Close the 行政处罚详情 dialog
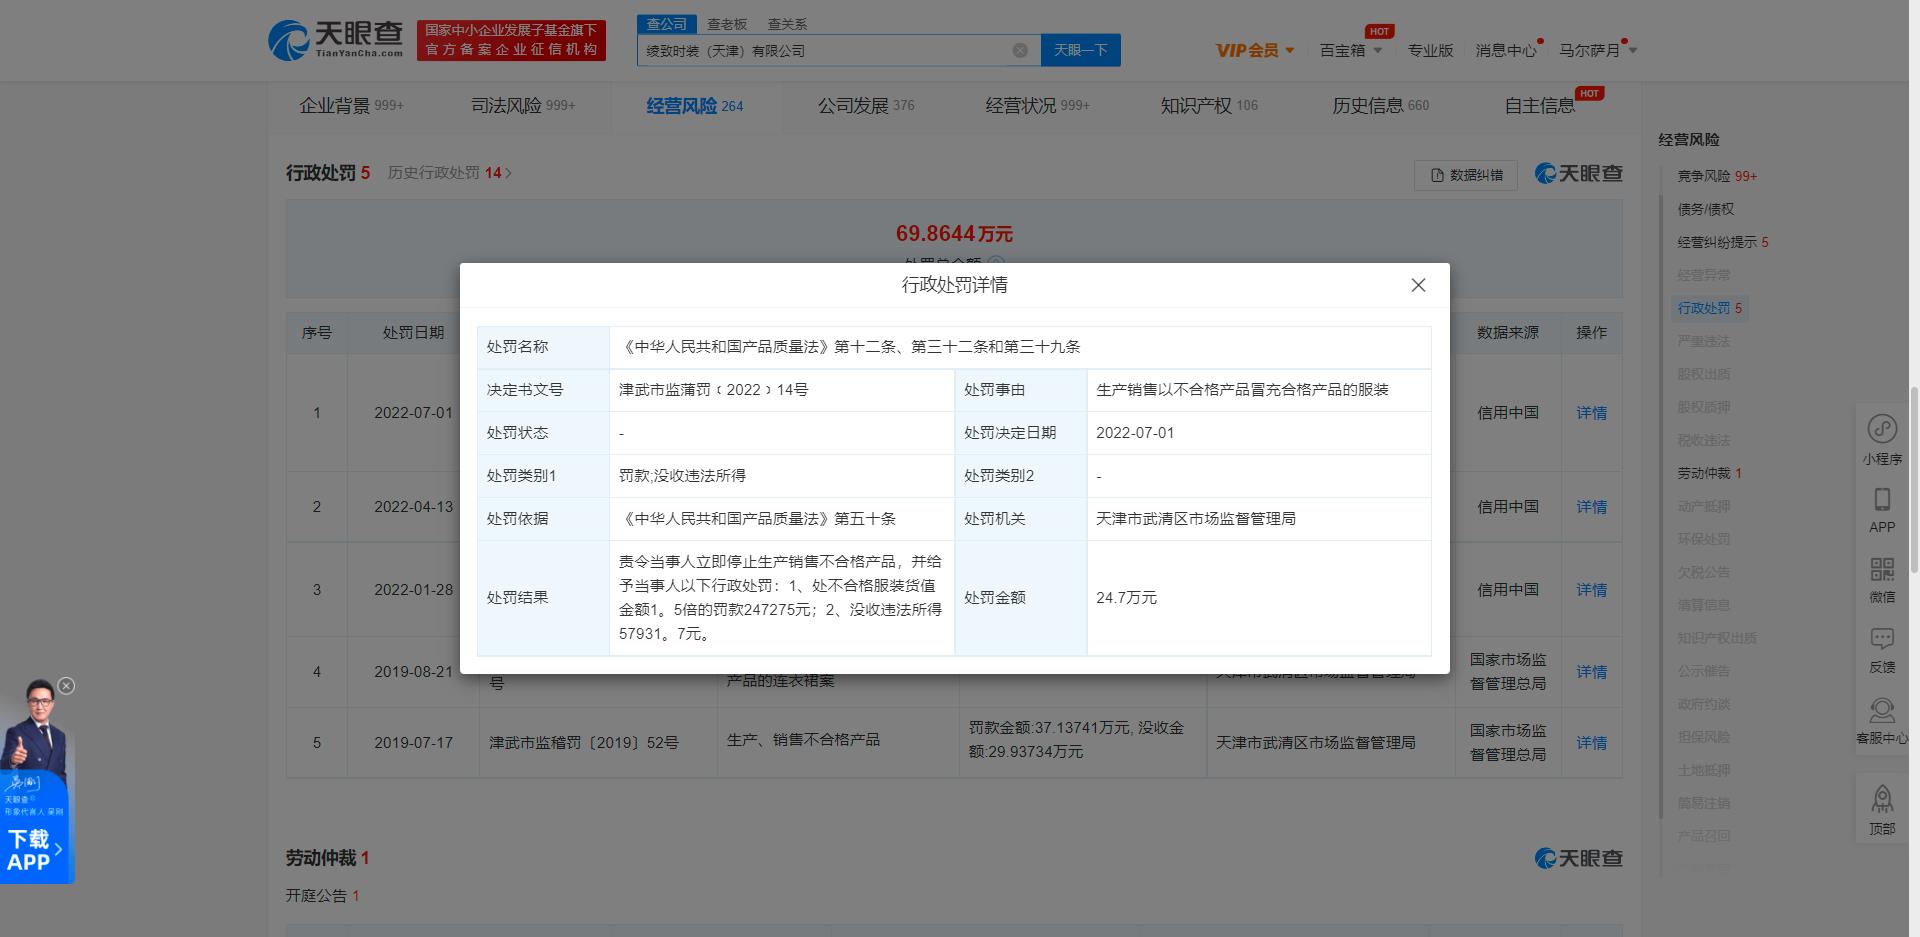The width and height of the screenshot is (1920, 937). click(x=1417, y=285)
